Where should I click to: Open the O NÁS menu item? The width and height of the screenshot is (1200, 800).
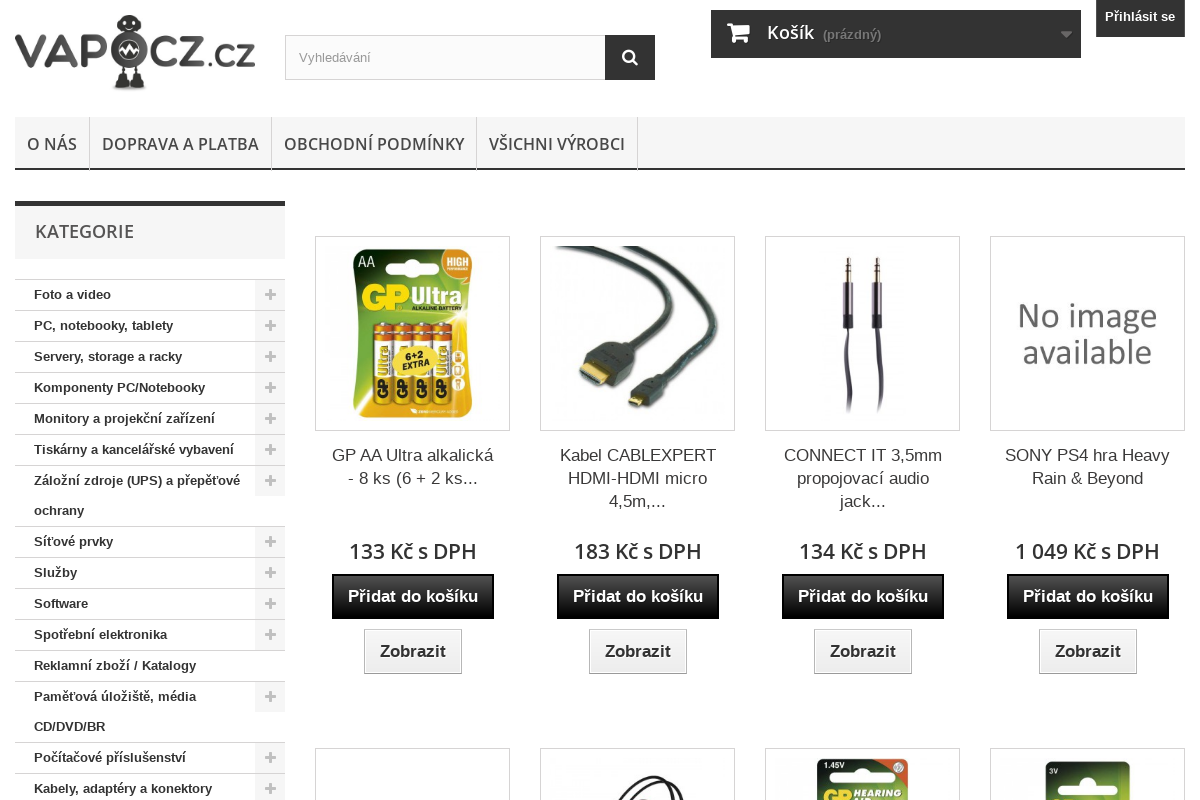[52, 144]
